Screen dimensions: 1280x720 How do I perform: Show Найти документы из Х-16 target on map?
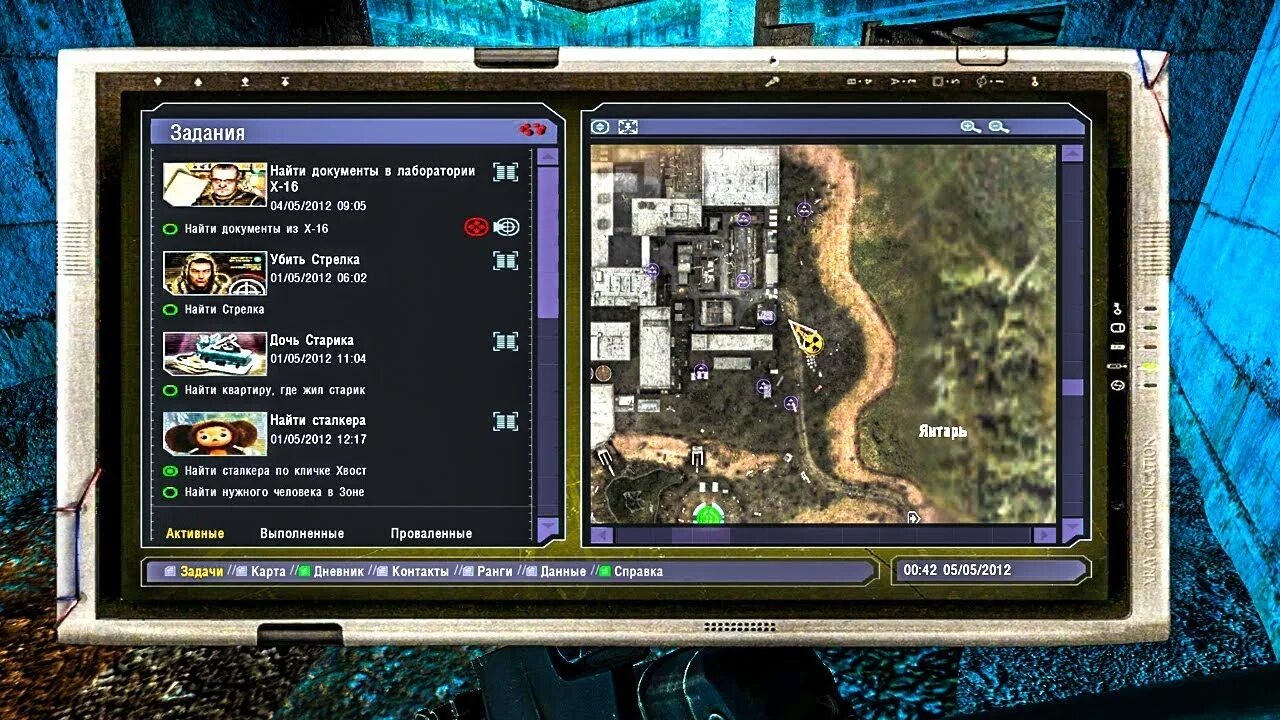click(x=507, y=228)
